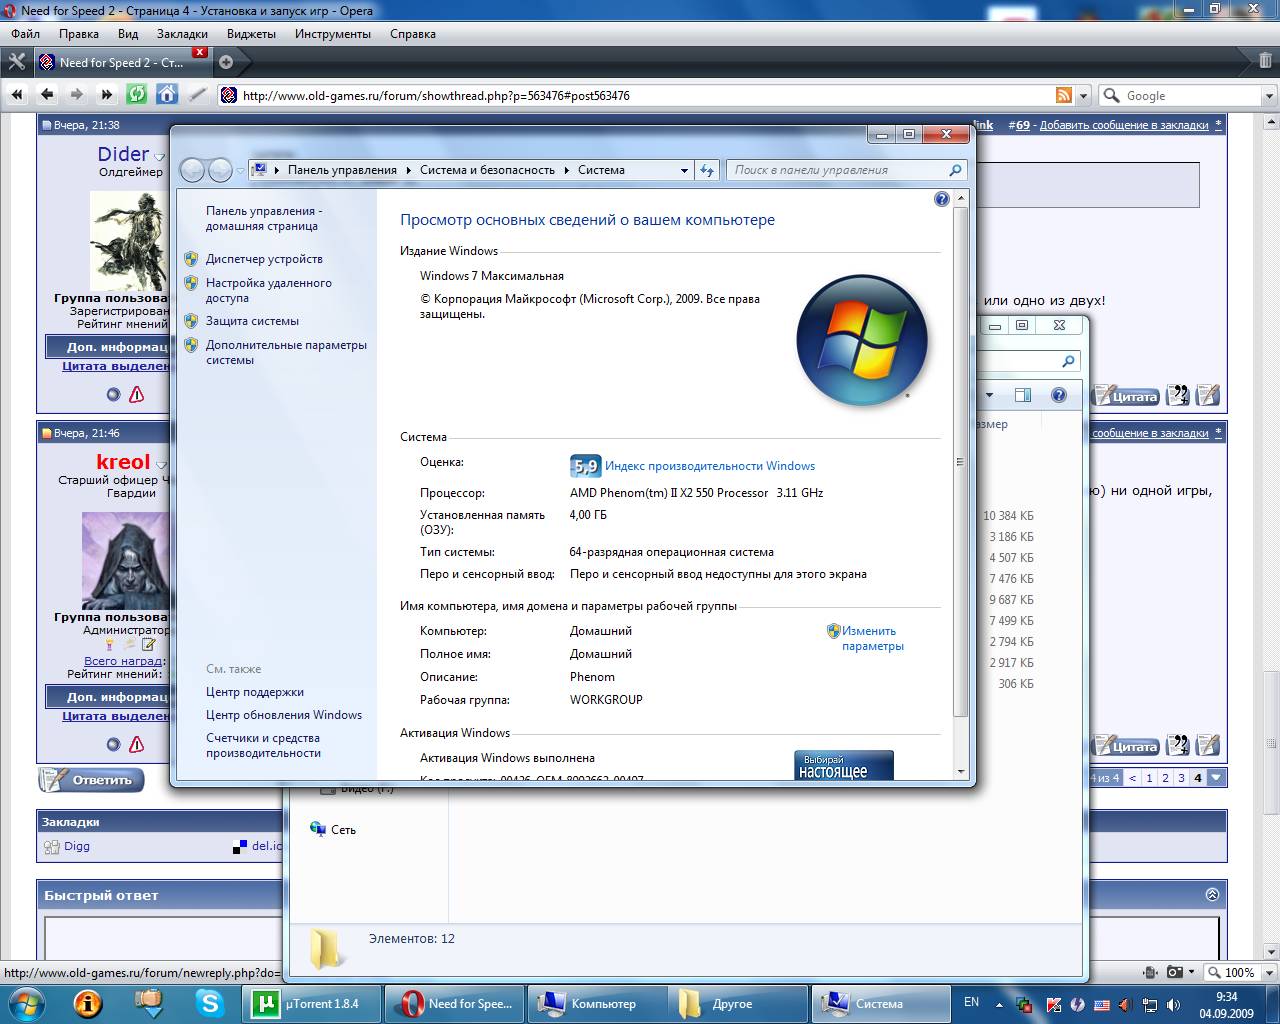1280x1024 pixels.
Task: Expand the control panel address bar dropdown
Action: click(x=684, y=170)
